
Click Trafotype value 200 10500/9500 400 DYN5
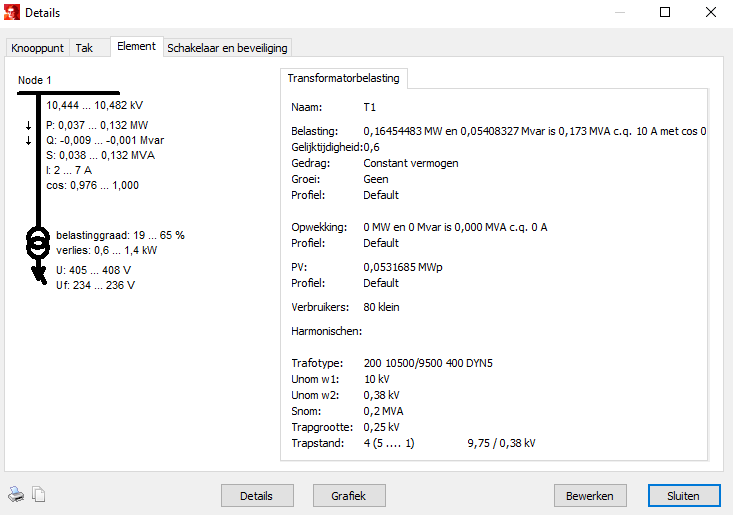pos(428,363)
